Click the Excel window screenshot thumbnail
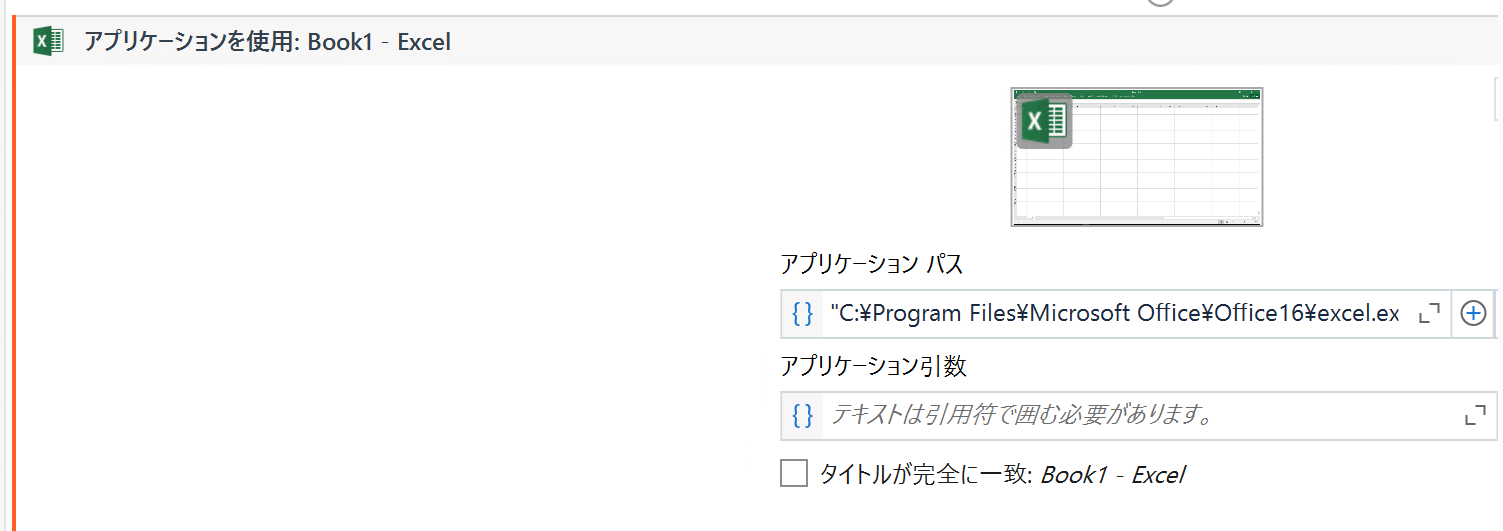 pos(1137,157)
